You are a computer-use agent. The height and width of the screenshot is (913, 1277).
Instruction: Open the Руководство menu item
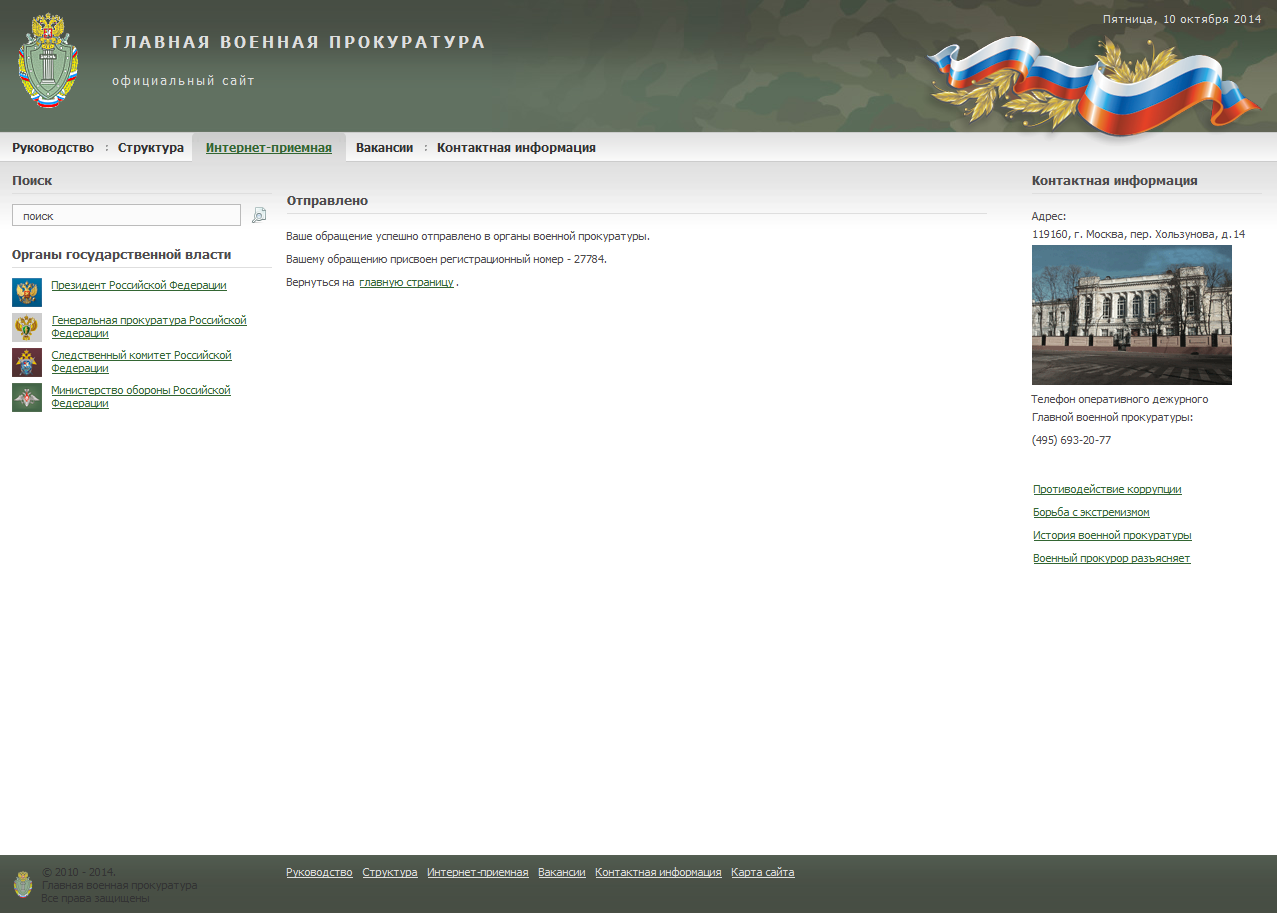click(53, 147)
